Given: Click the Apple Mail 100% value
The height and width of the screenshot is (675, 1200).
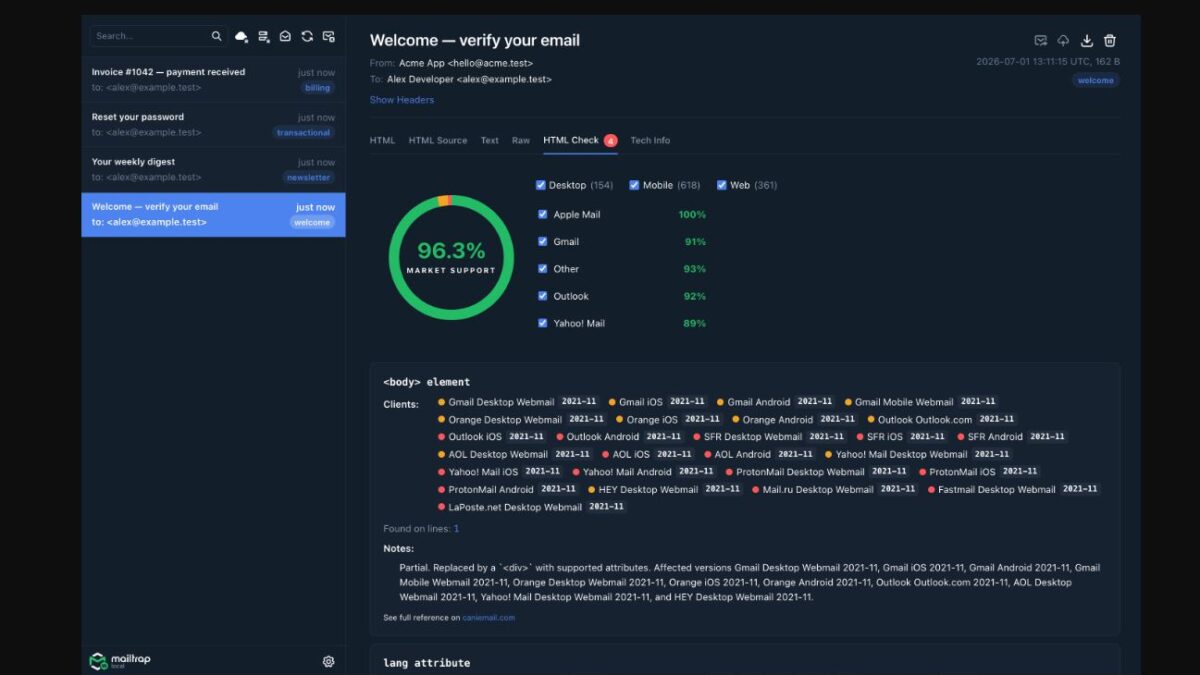Looking at the screenshot, I should pos(692,214).
